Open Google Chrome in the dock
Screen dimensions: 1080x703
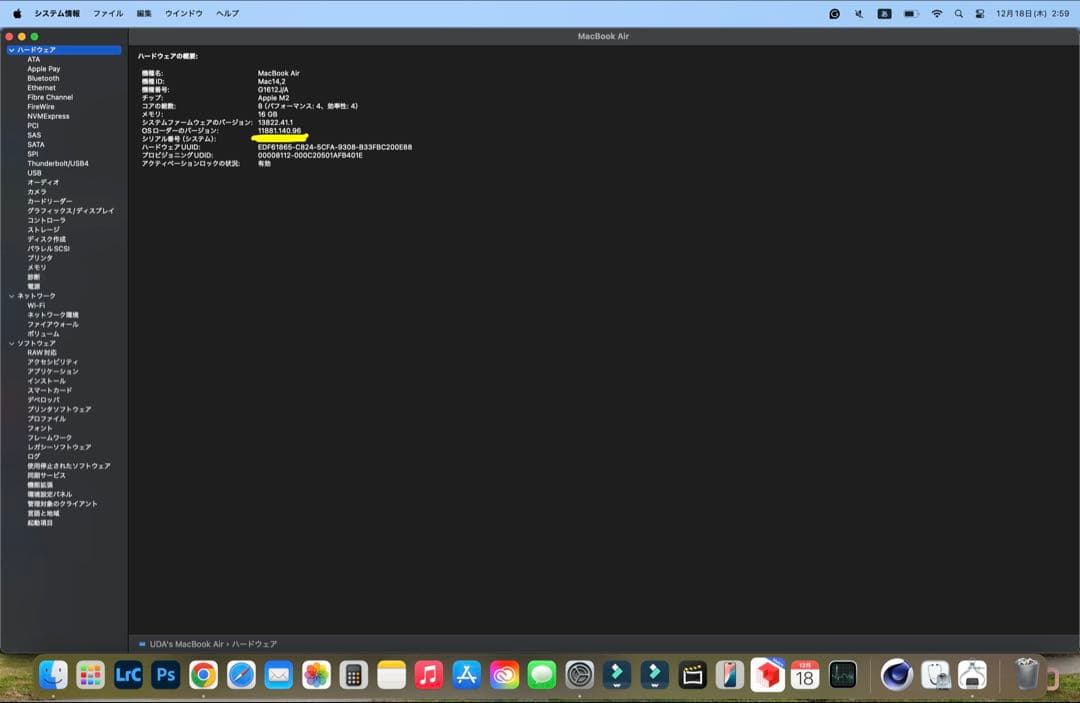204,675
